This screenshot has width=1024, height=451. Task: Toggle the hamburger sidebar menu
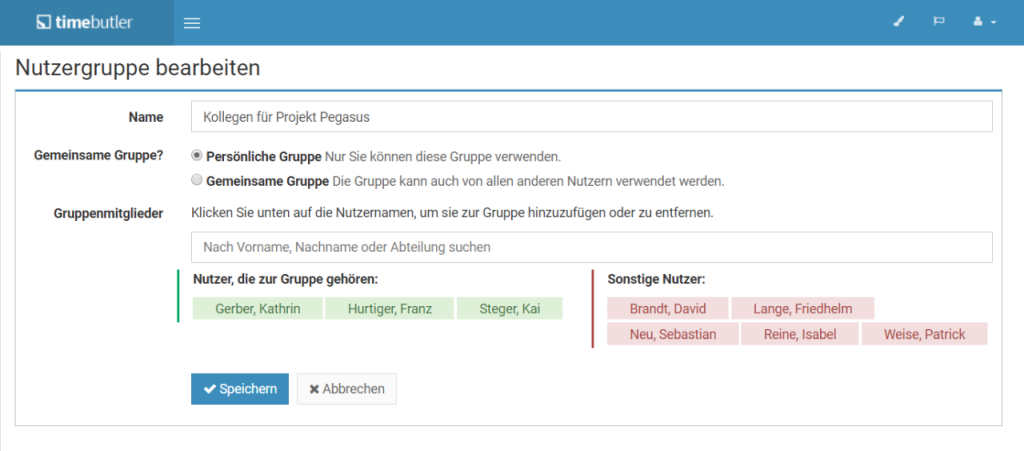193,23
